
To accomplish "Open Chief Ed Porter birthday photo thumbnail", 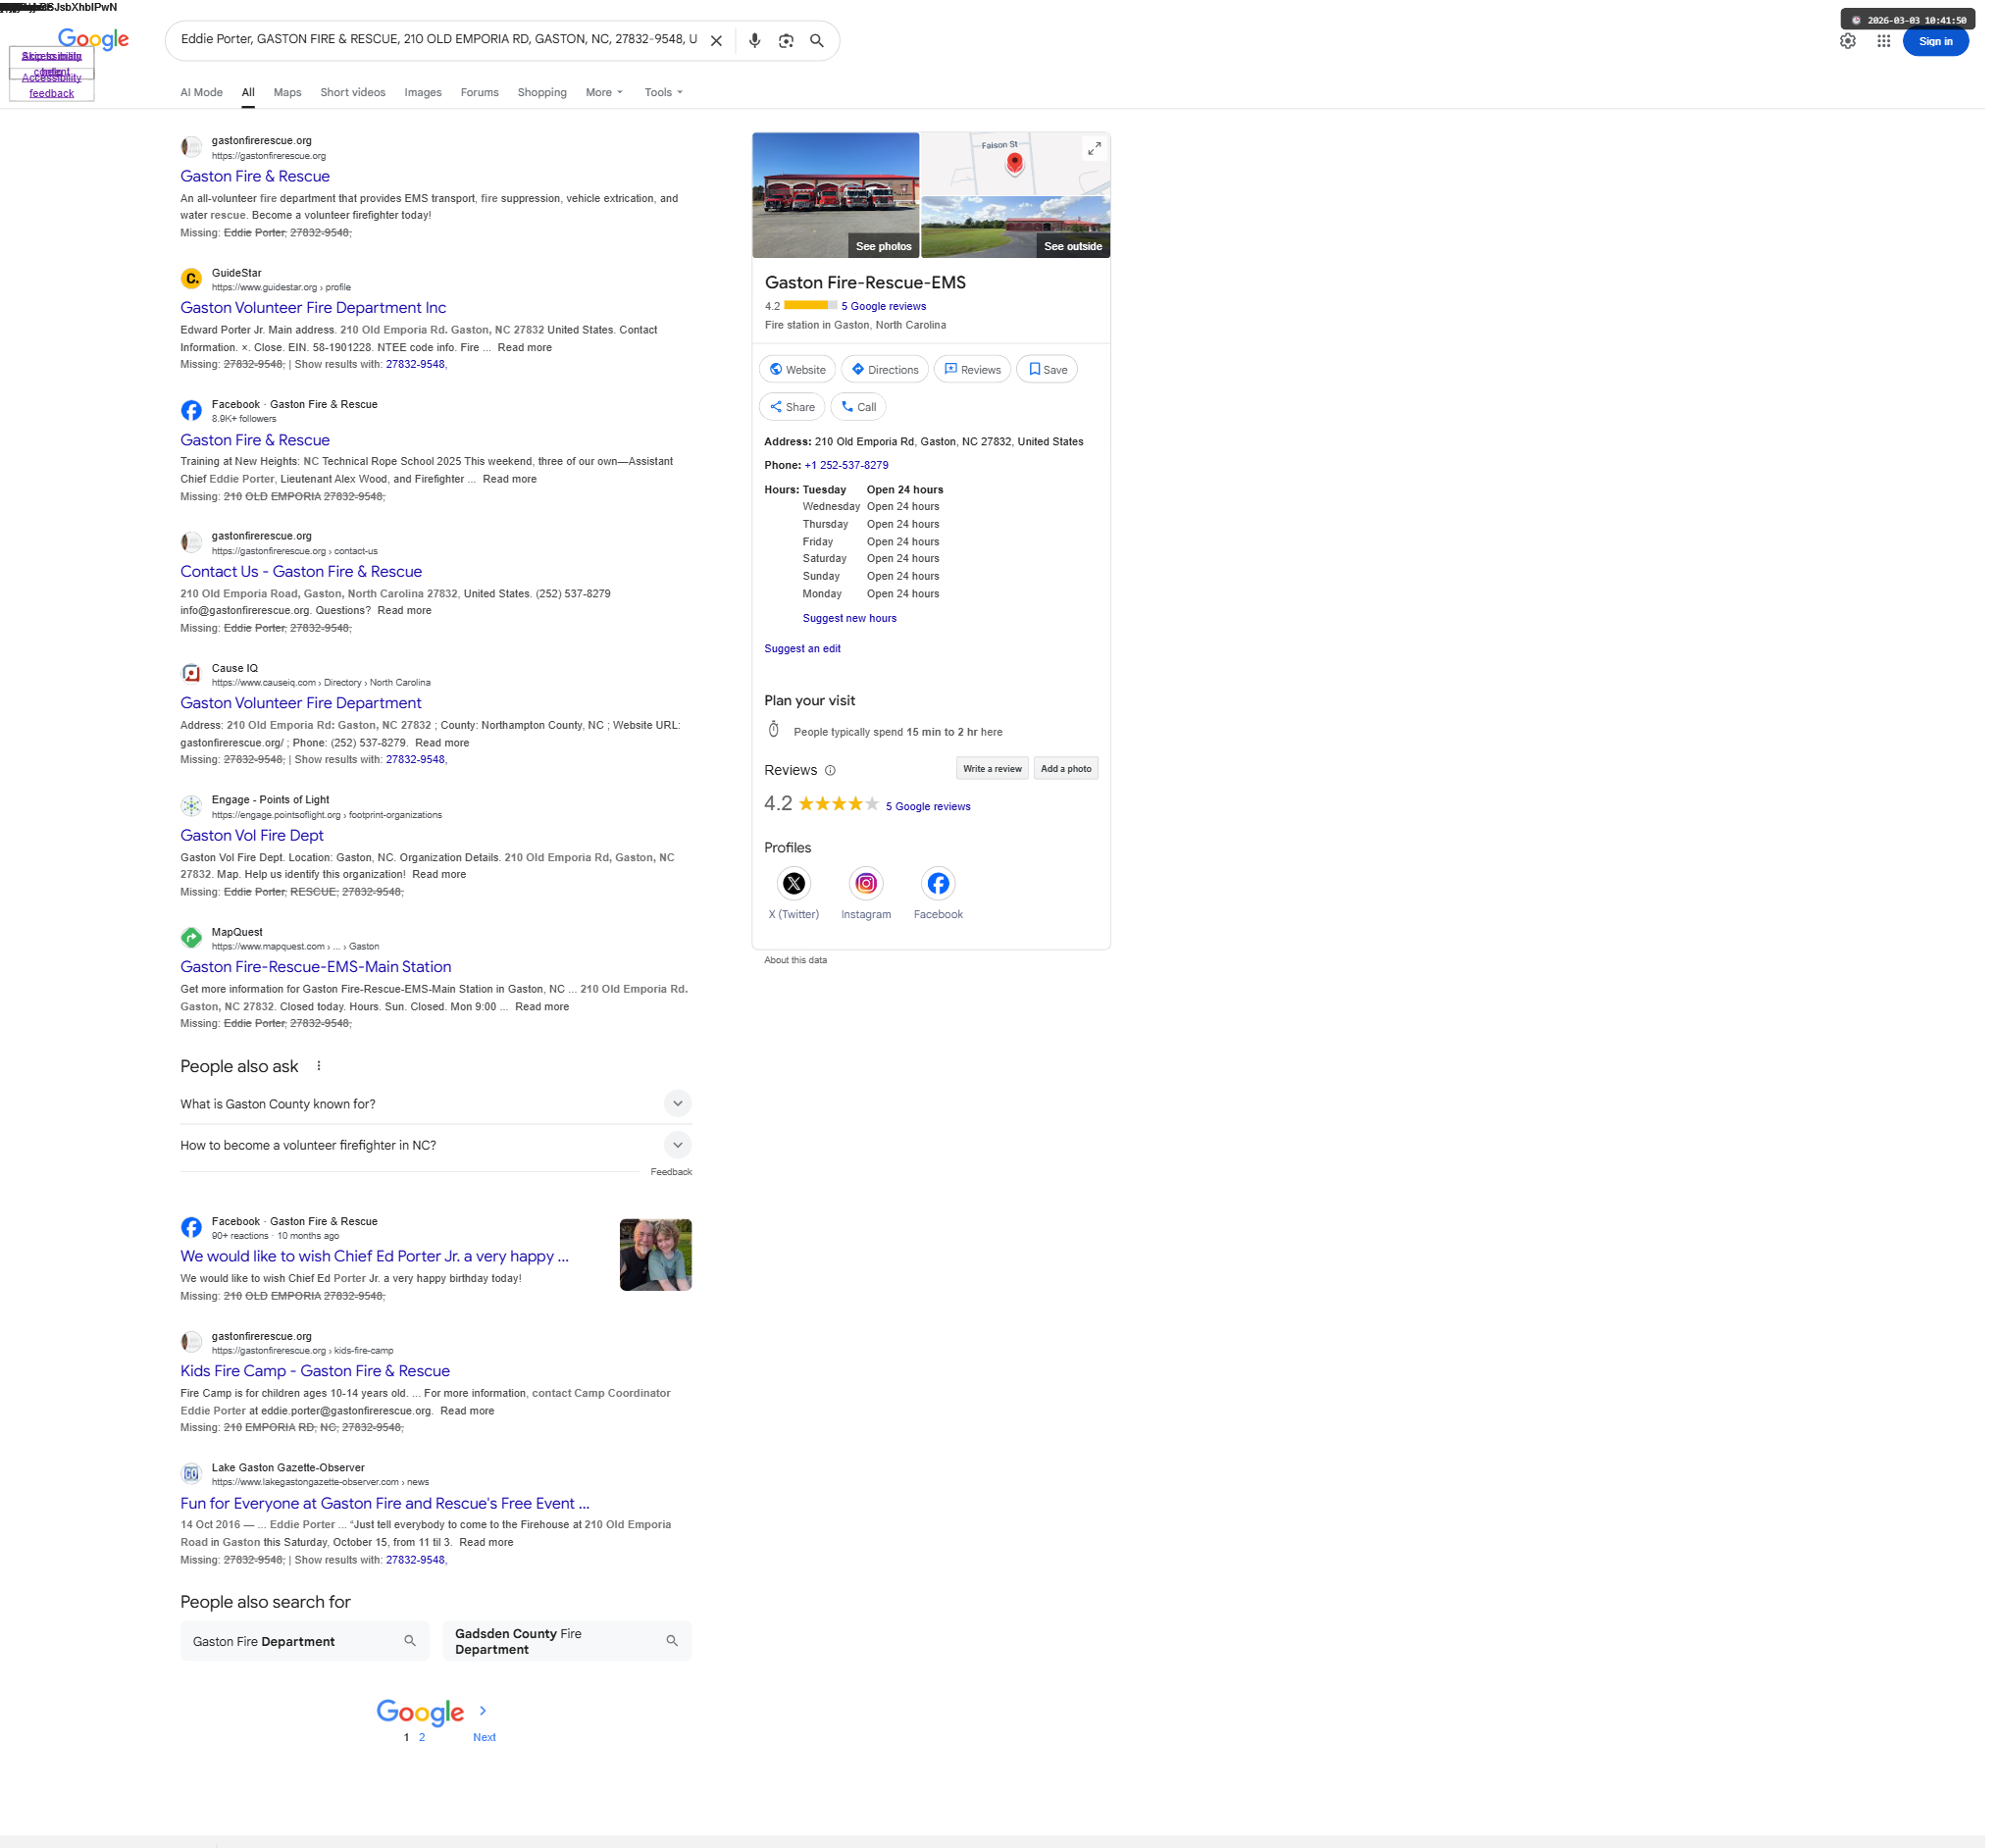I will (x=656, y=1255).
